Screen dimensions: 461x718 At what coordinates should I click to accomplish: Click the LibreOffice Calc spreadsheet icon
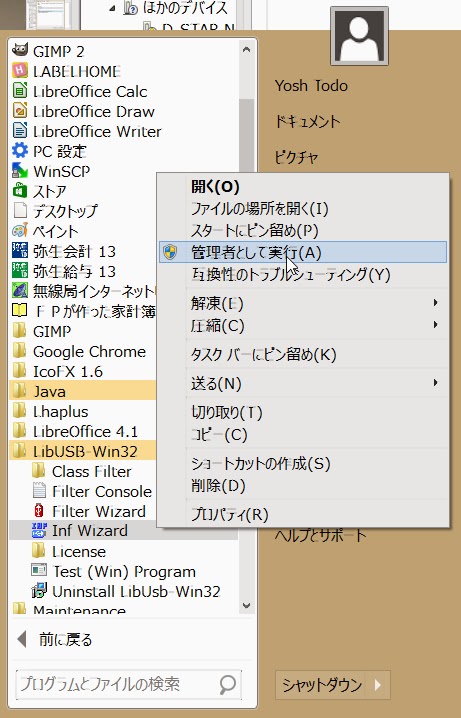click(x=20, y=91)
